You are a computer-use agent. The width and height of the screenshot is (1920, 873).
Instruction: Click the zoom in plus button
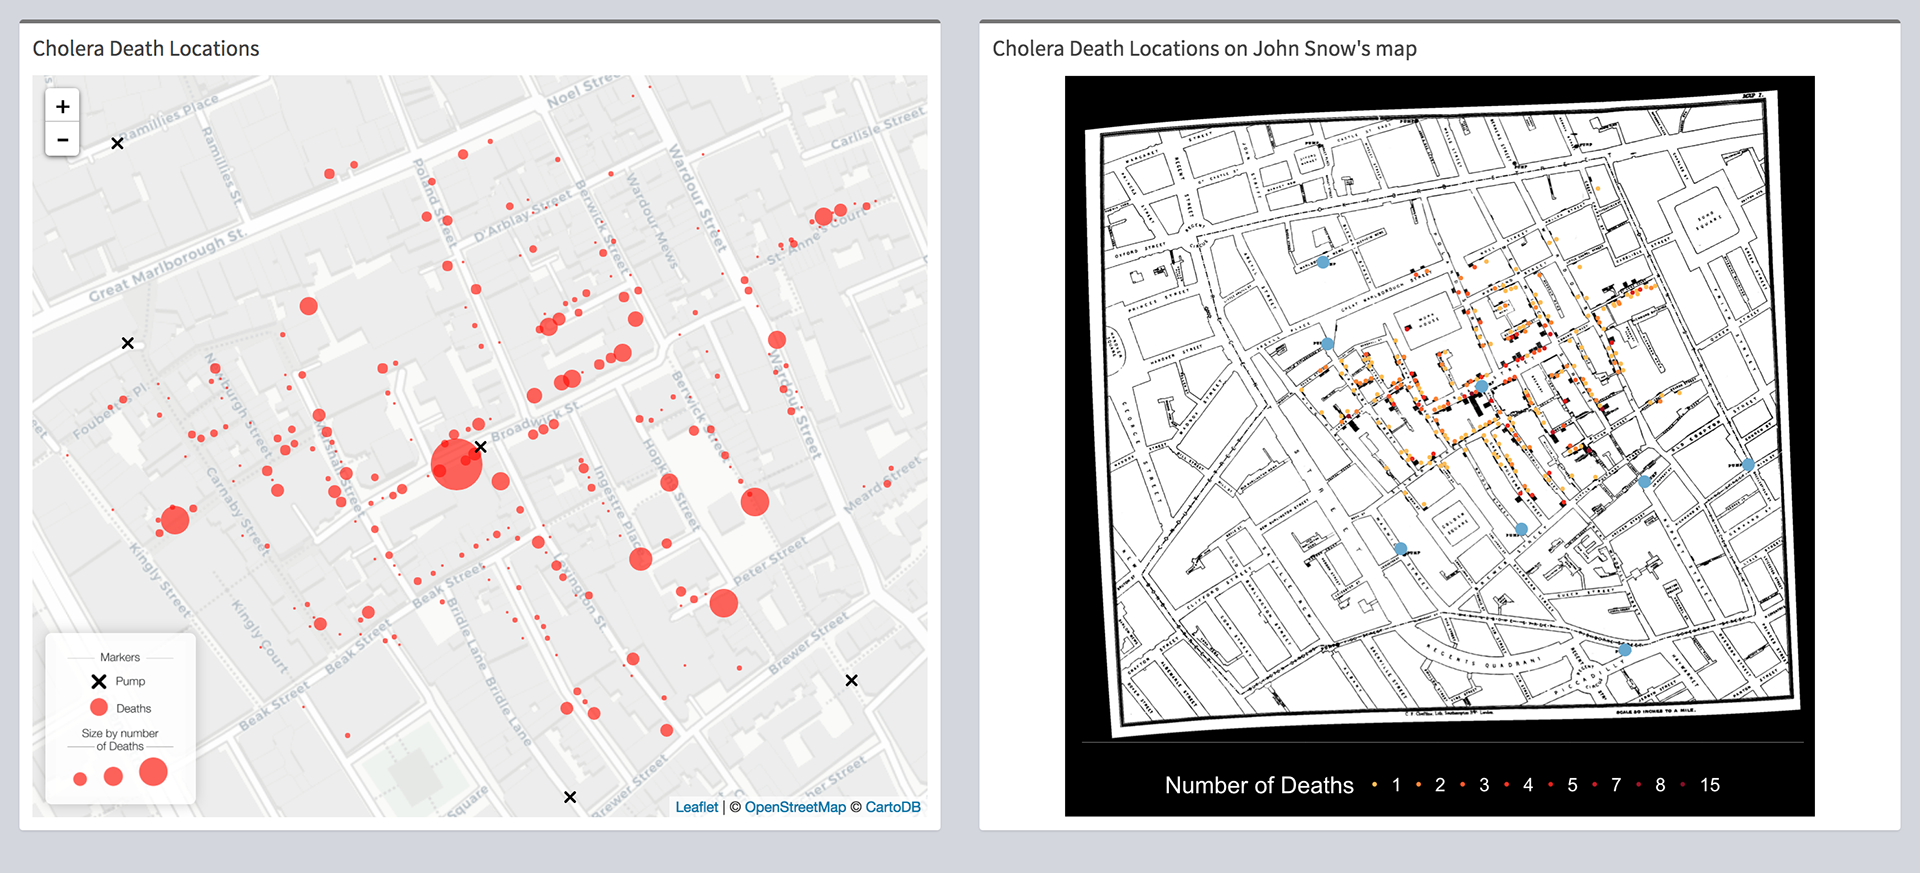click(x=62, y=106)
